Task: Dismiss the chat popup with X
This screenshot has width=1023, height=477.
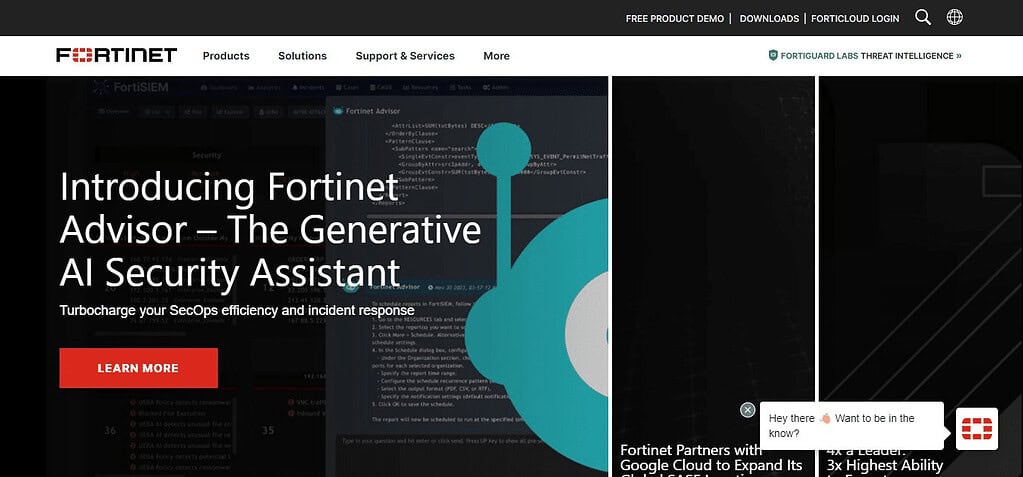Action: pyautogui.click(x=748, y=410)
